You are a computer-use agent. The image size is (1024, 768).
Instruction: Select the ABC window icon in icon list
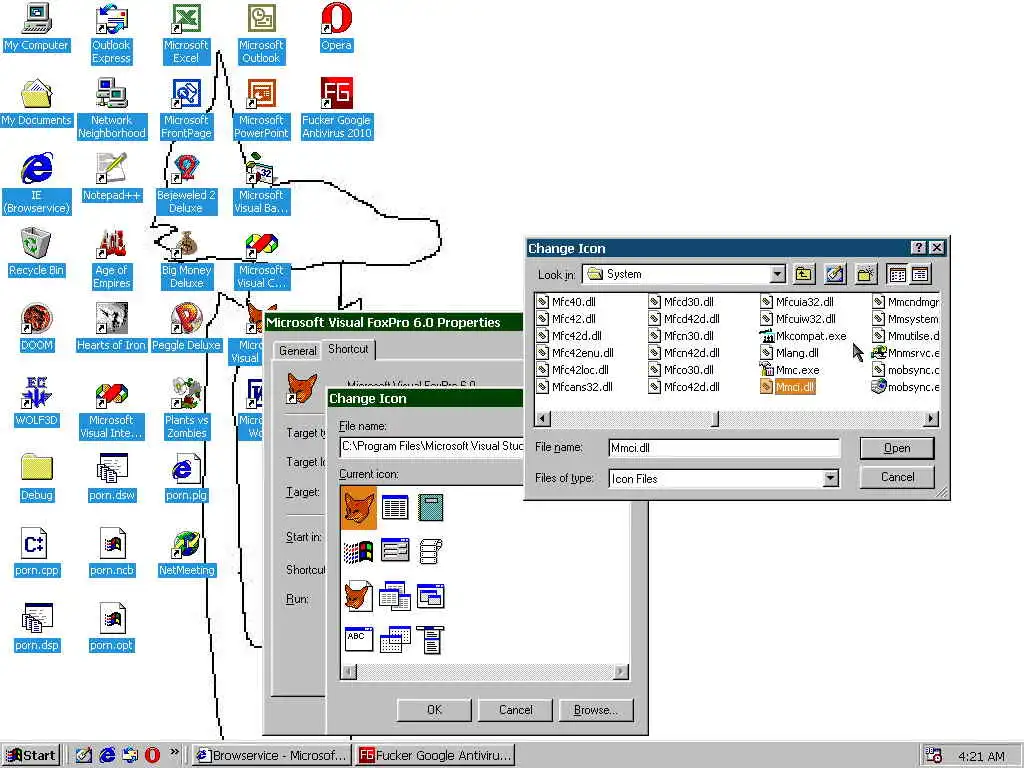[359, 639]
